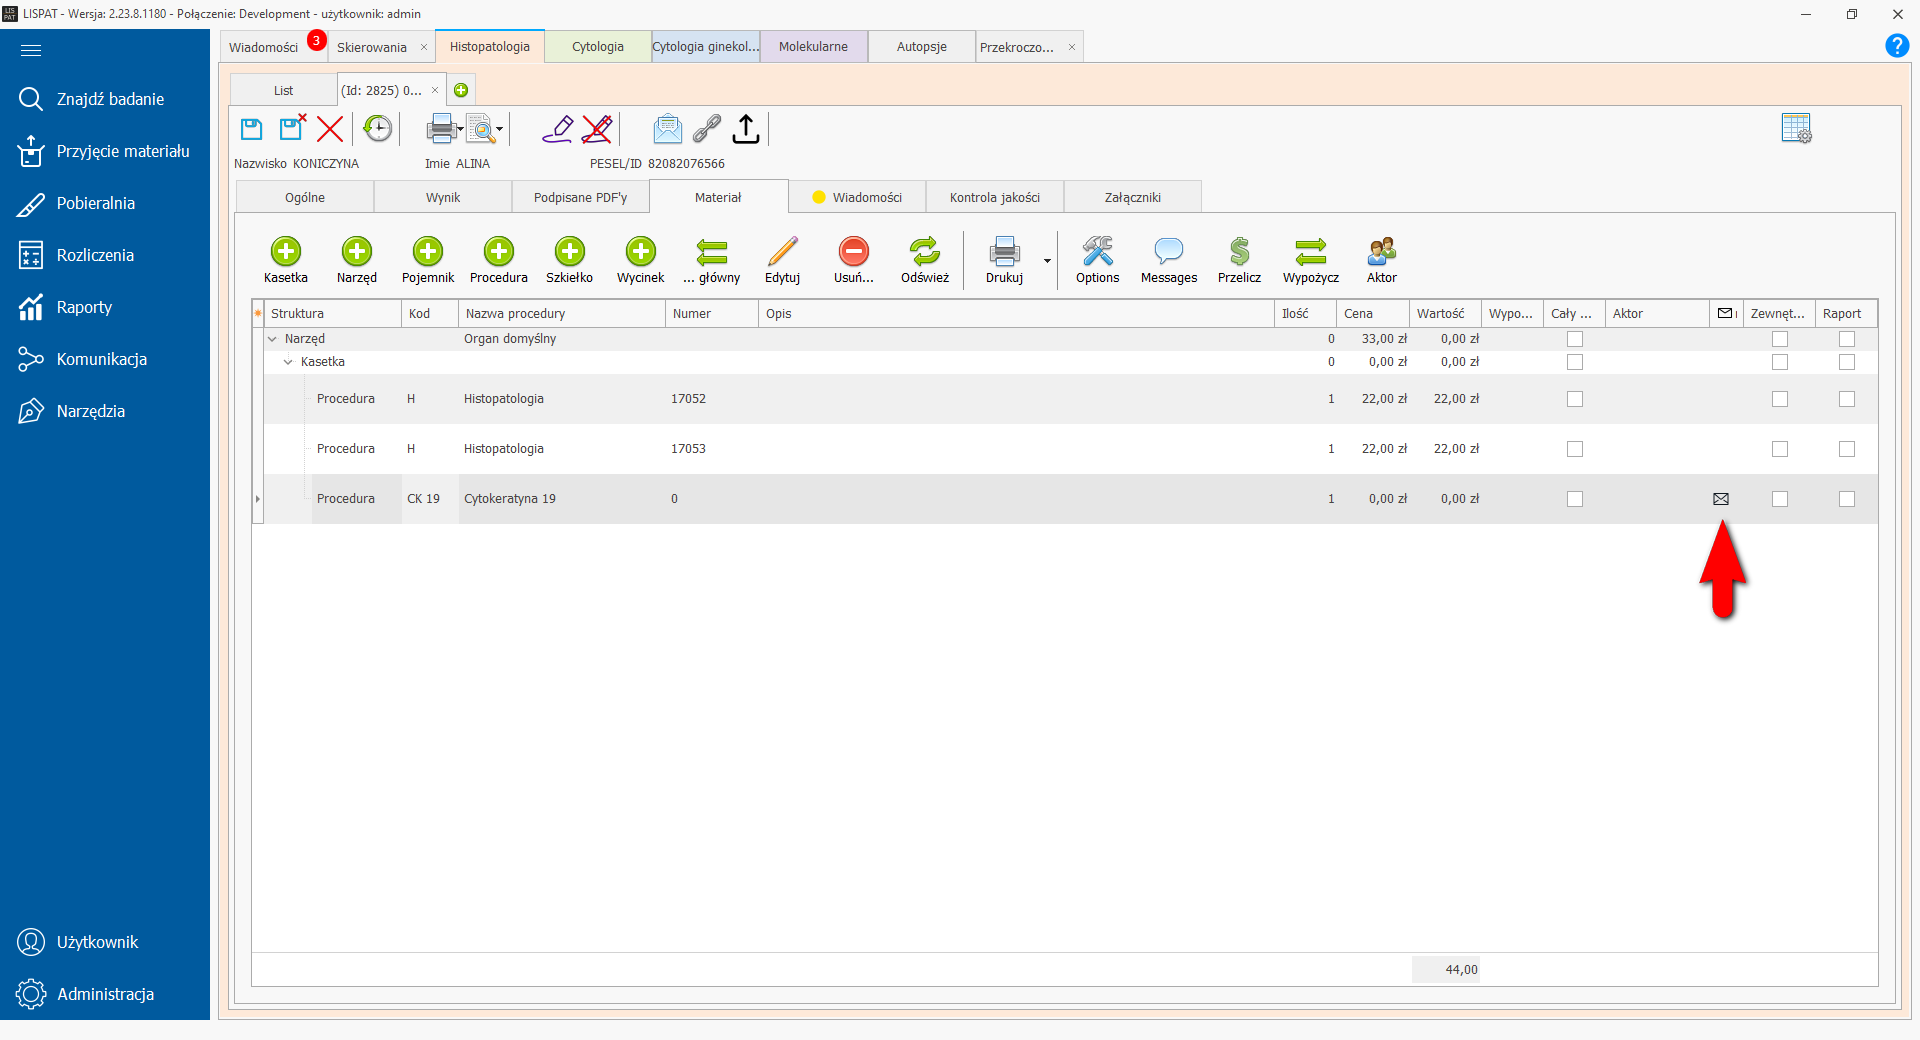The width and height of the screenshot is (1920, 1040).
Task: Toggle Cały checkbox for procedure 17052
Action: [1575, 399]
